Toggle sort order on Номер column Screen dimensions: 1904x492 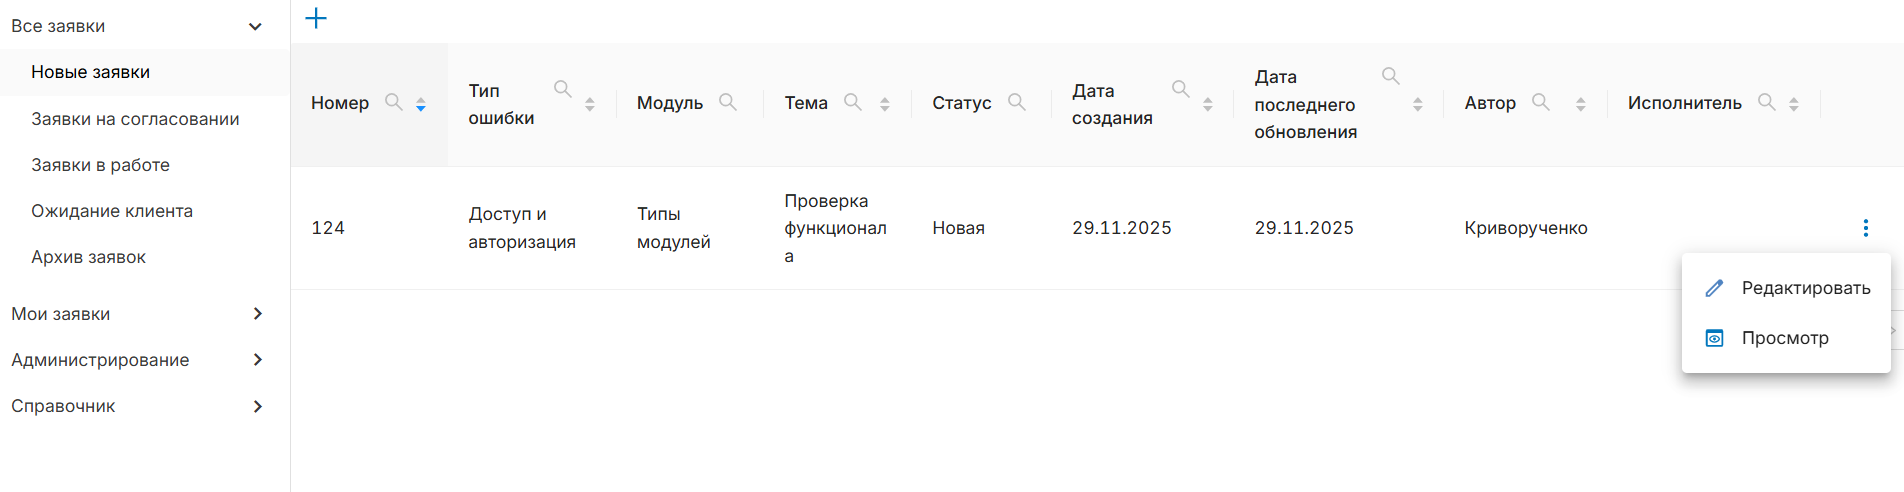point(421,104)
